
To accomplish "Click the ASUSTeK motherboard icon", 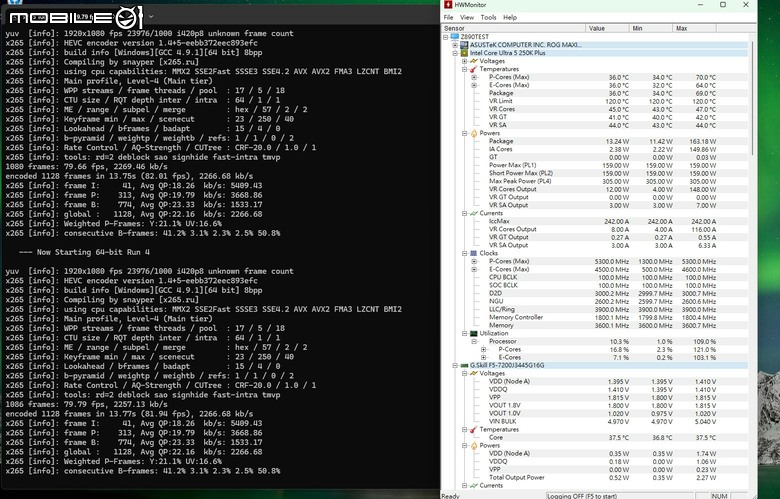I will (x=464, y=45).
